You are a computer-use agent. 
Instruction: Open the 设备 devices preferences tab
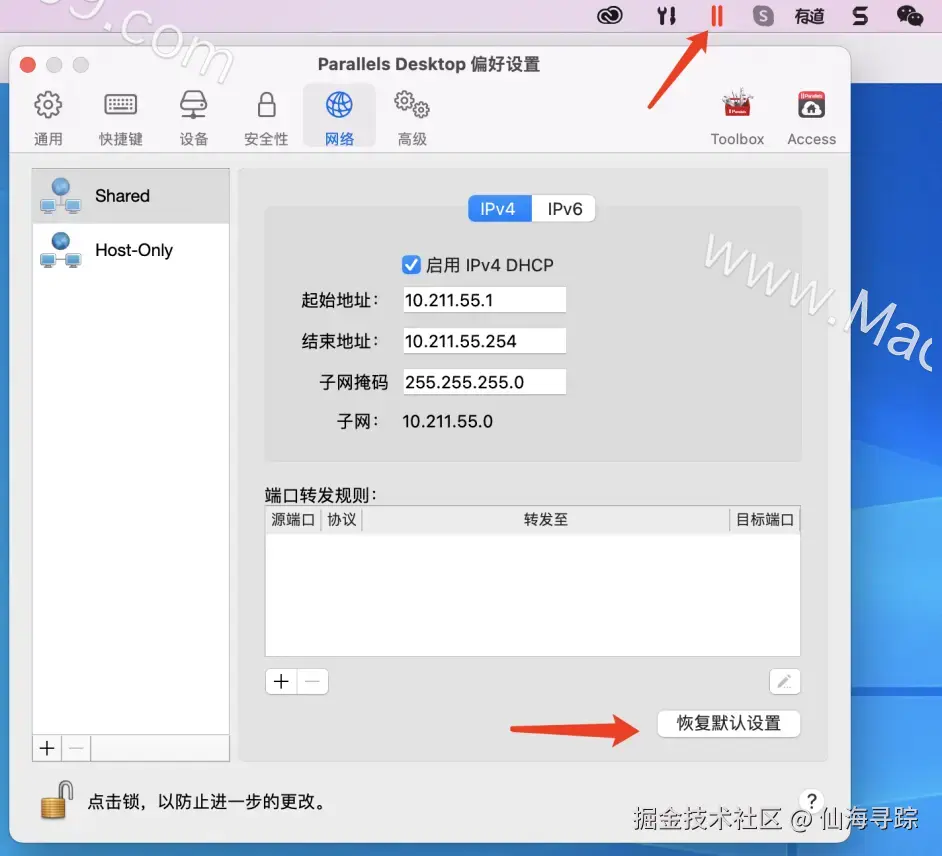(193, 118)
